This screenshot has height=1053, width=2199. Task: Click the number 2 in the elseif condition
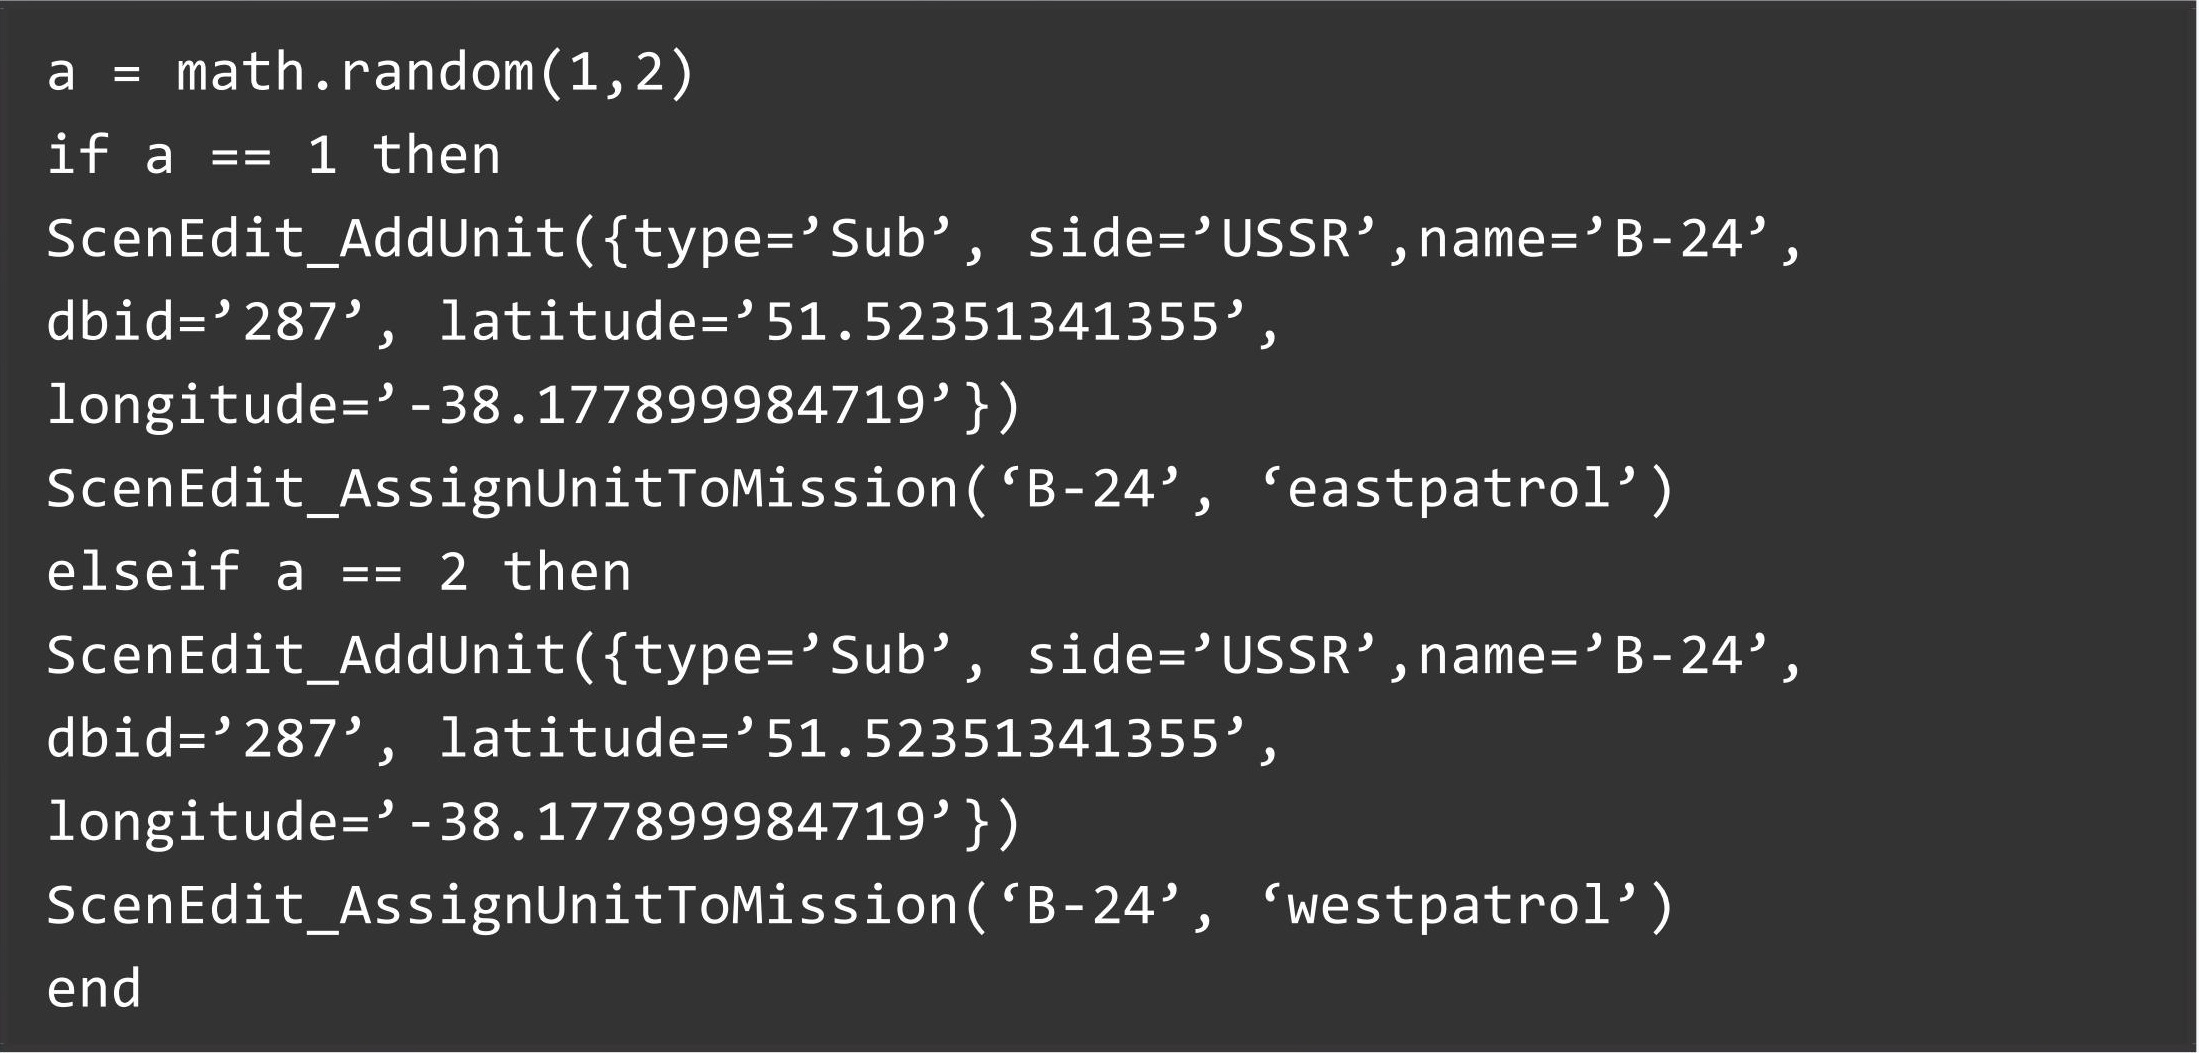[x=453, y=573]
